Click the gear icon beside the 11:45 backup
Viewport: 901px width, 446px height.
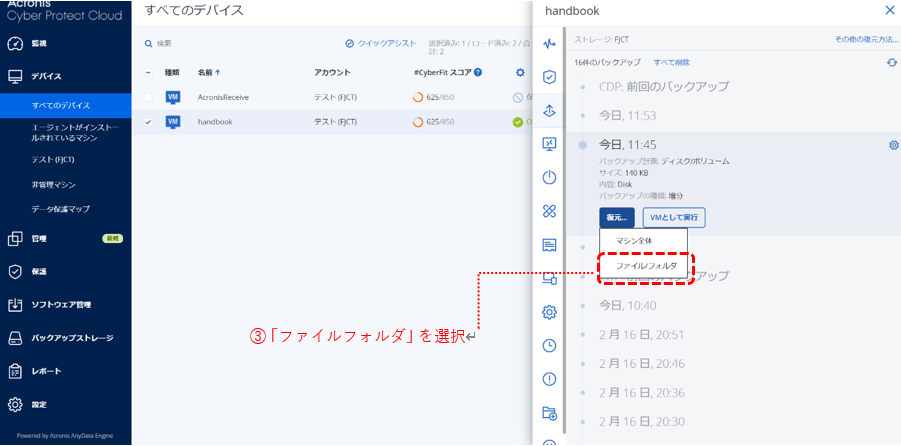[893, 145]
